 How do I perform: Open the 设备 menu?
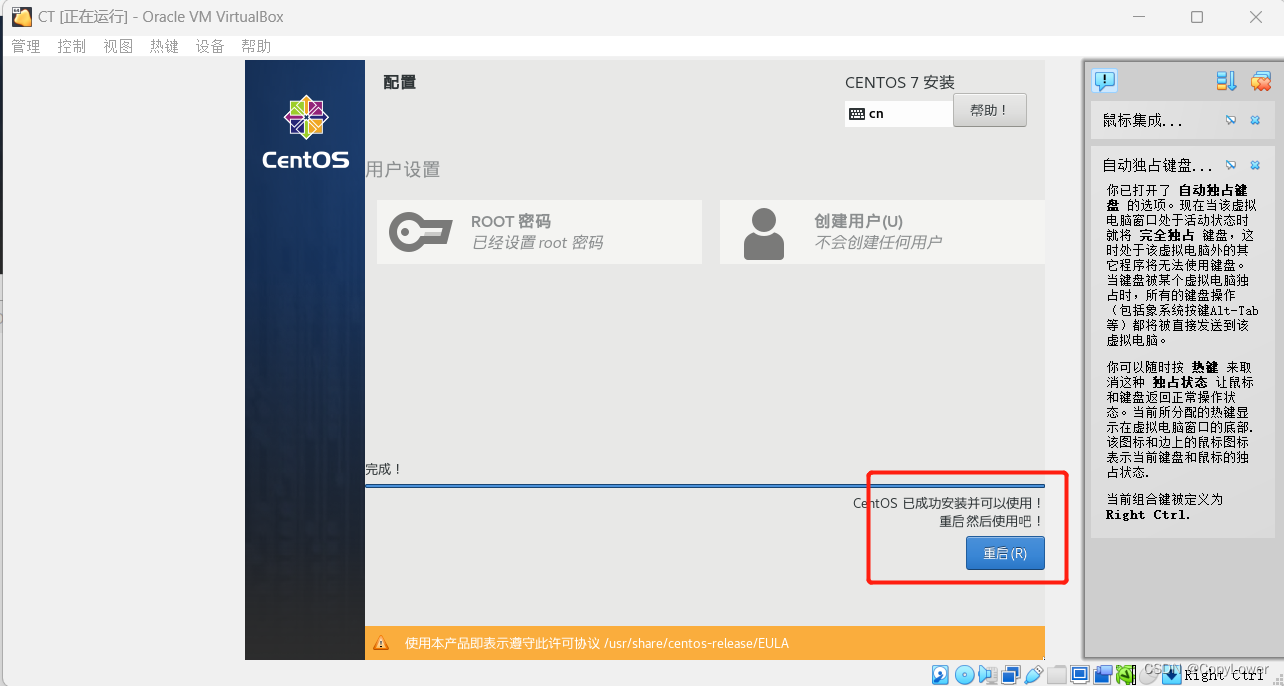pos(210,45)
